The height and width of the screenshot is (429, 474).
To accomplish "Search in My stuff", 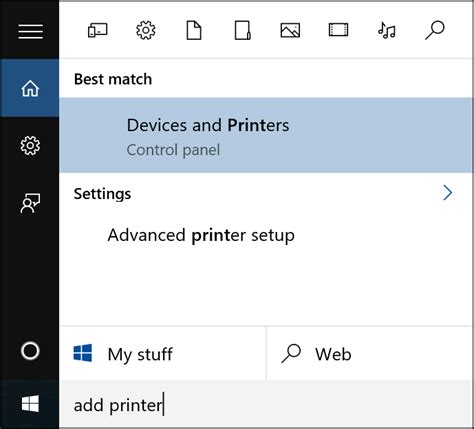I will pos(163,353).
